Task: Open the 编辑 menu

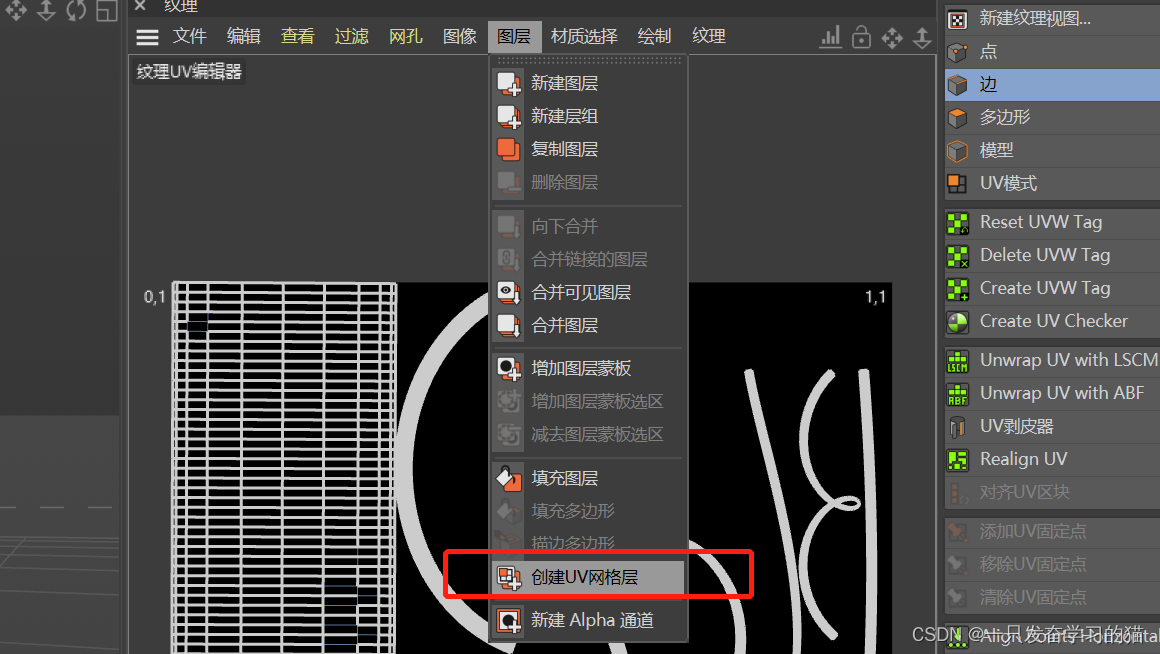Action: click(x=243, y=36)
